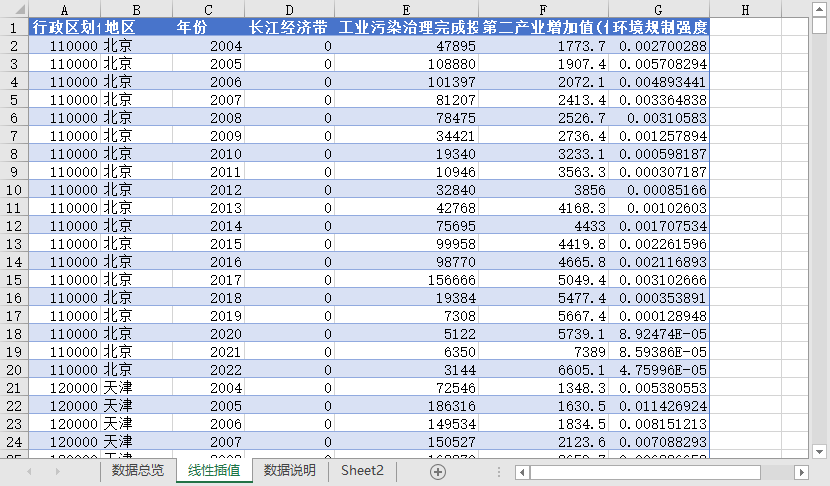Click the tab bar splitter dots

(499, 472)
